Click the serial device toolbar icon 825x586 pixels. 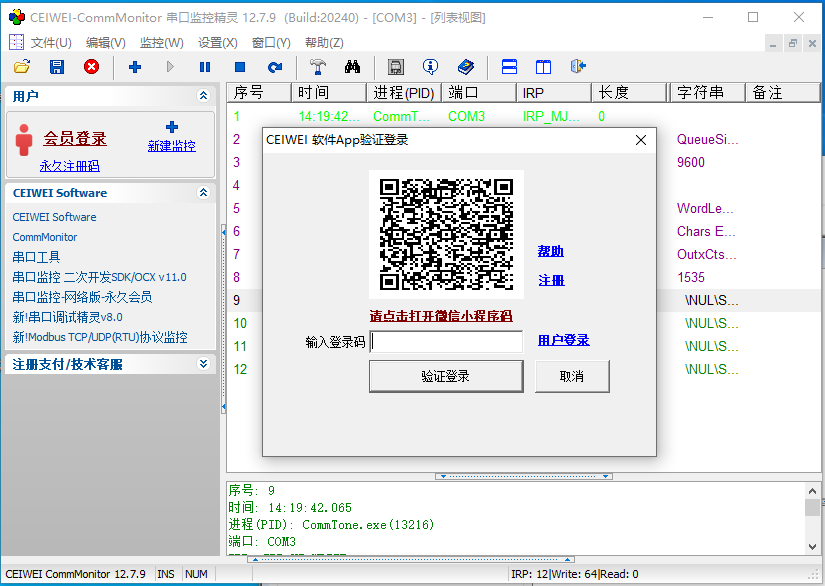(396, 67)
